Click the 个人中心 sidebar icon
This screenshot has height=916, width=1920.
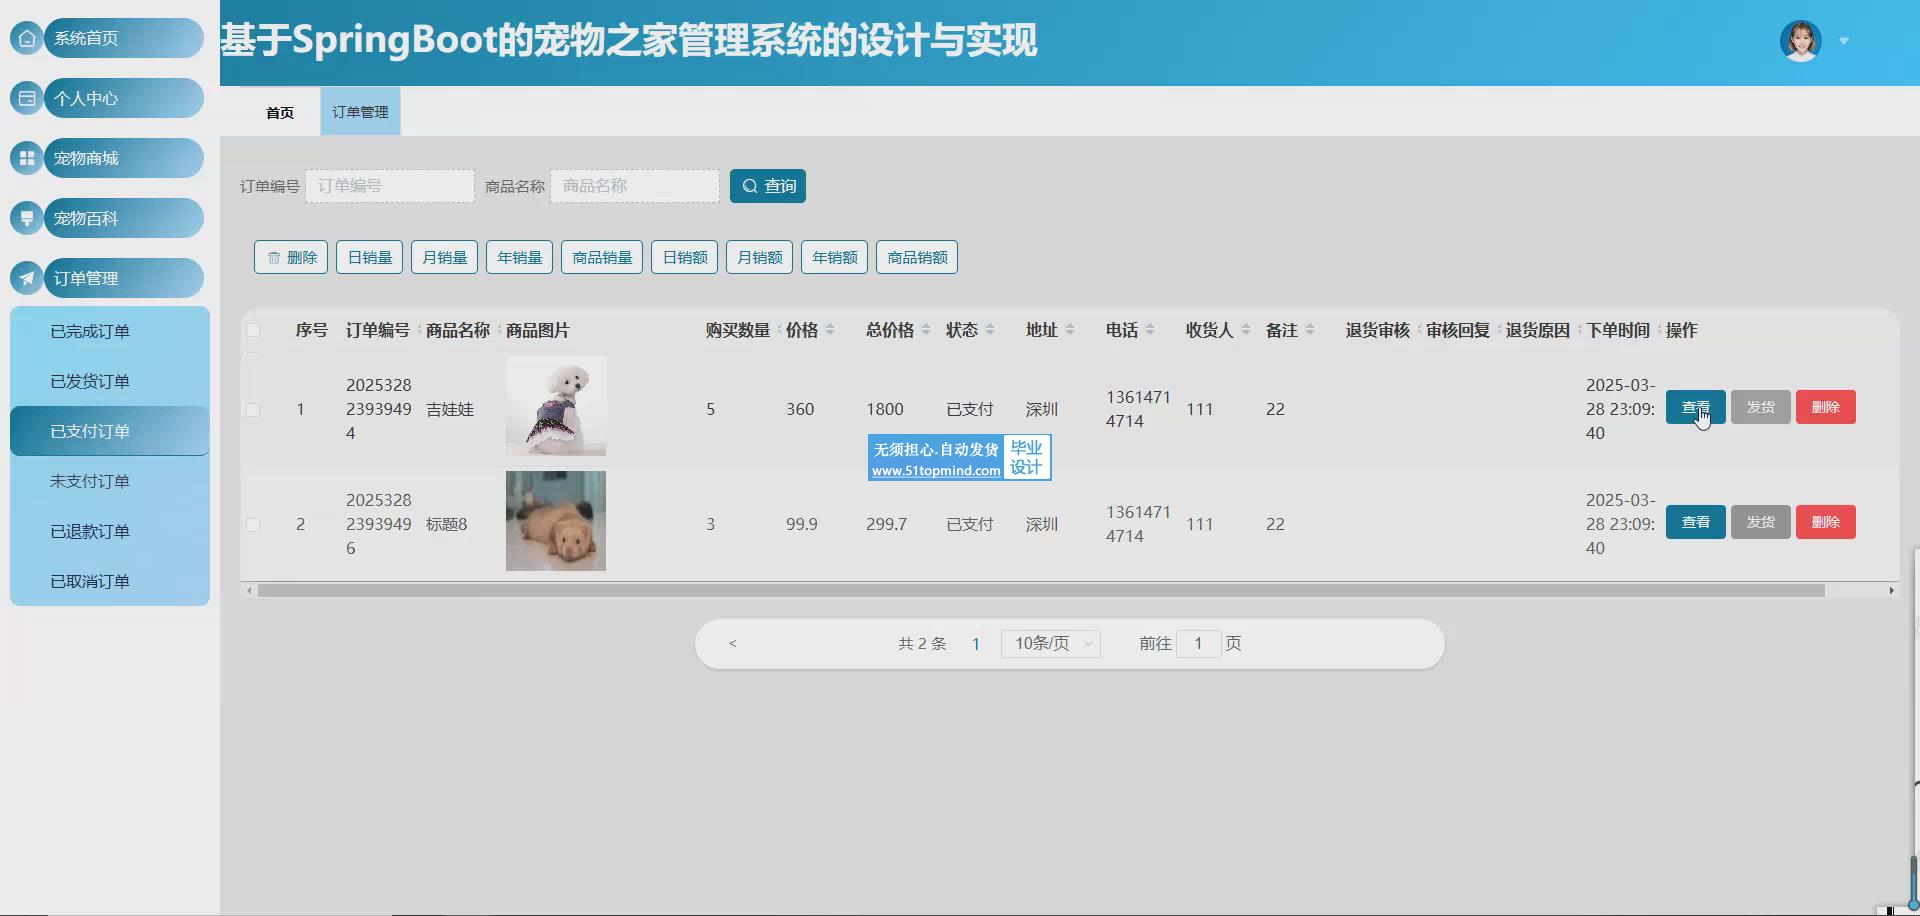[x=27, y=98]
